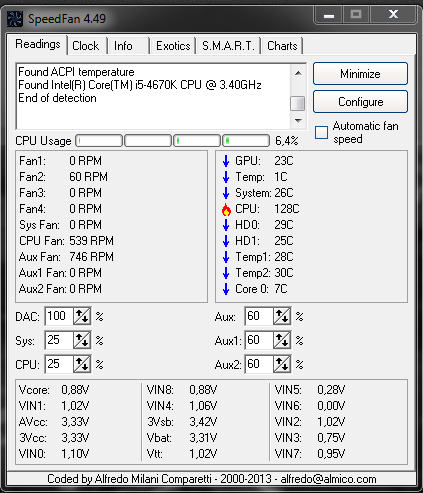Switch to the S.M.A.R.T. tab
Screen dimensions: 423x493
point(228,46)
